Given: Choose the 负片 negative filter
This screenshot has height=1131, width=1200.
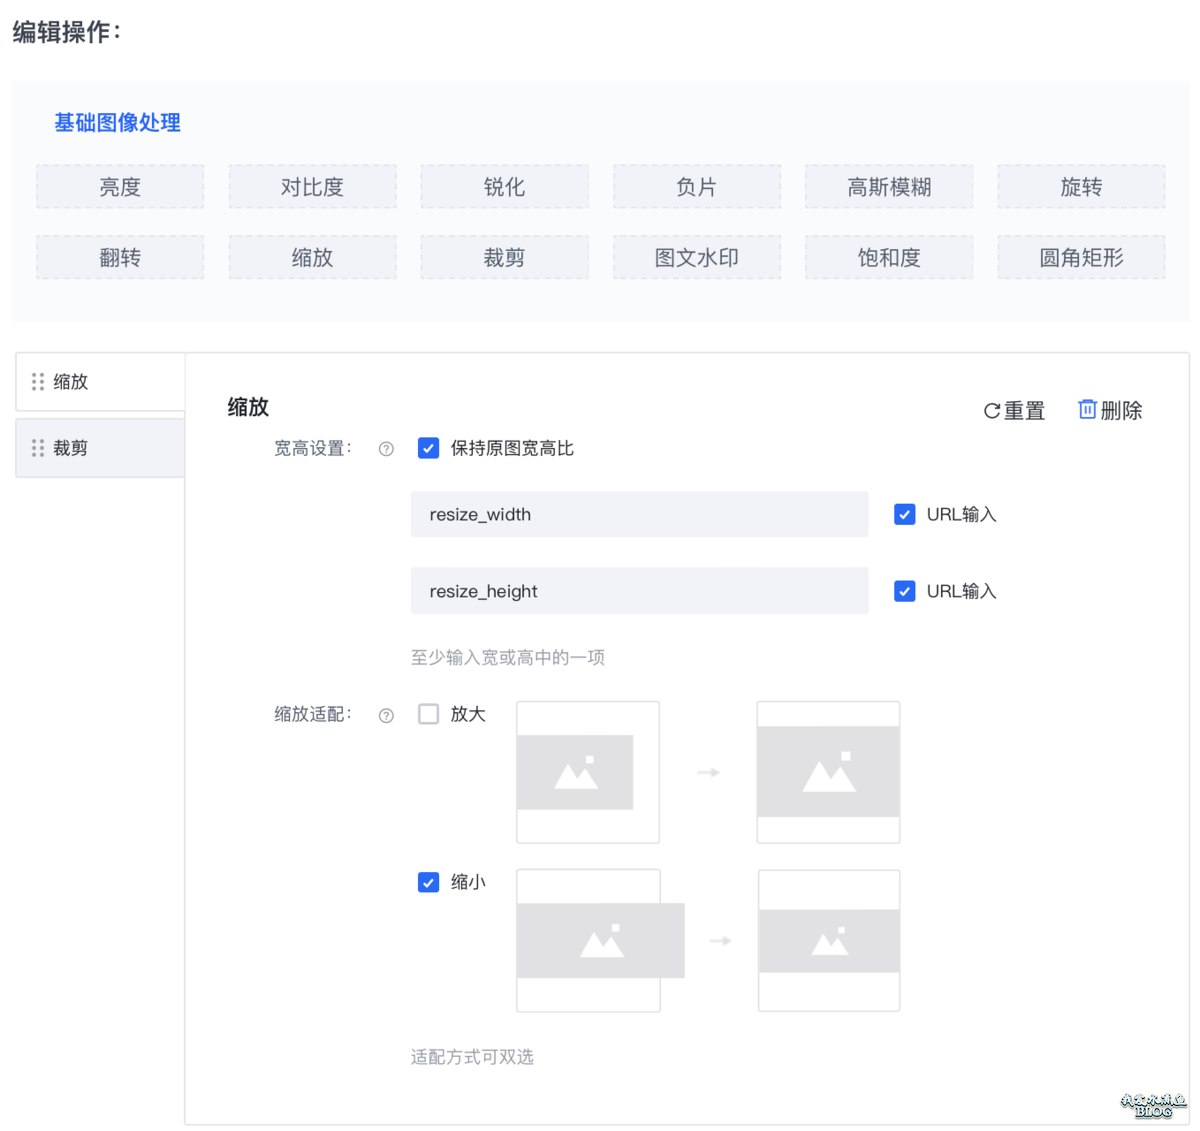Looking at the screenshot, I should tap(697, 186).
